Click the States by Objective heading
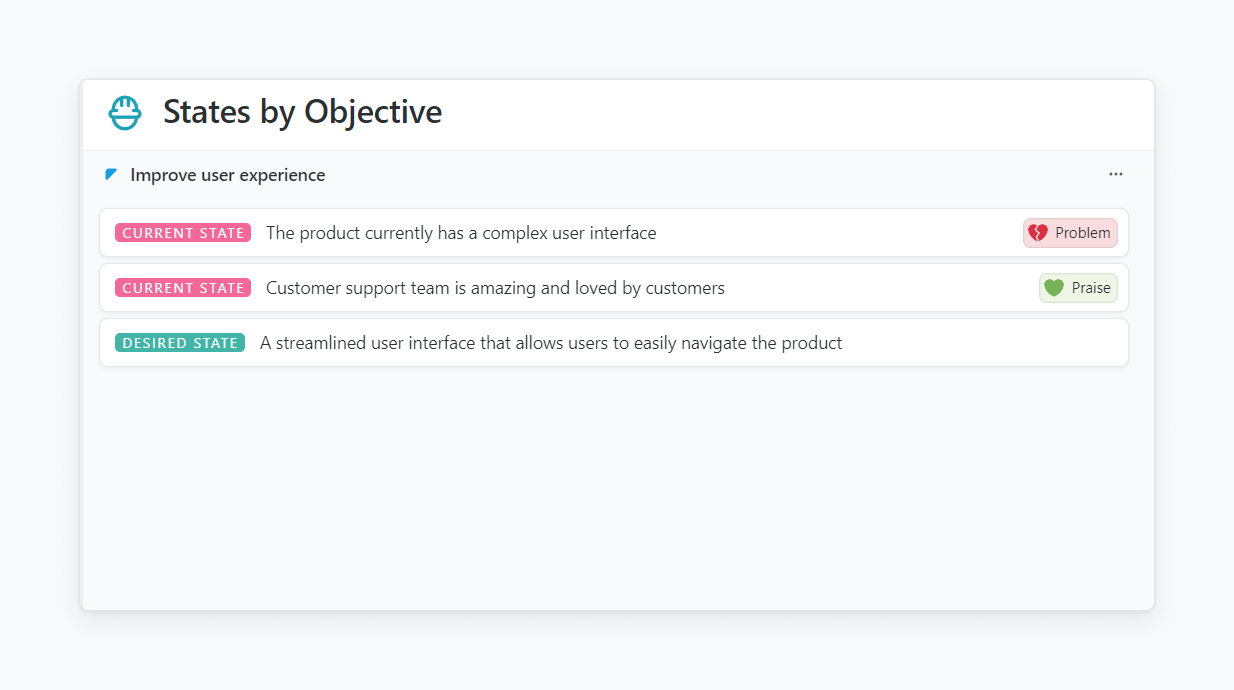 pos(302,112)
